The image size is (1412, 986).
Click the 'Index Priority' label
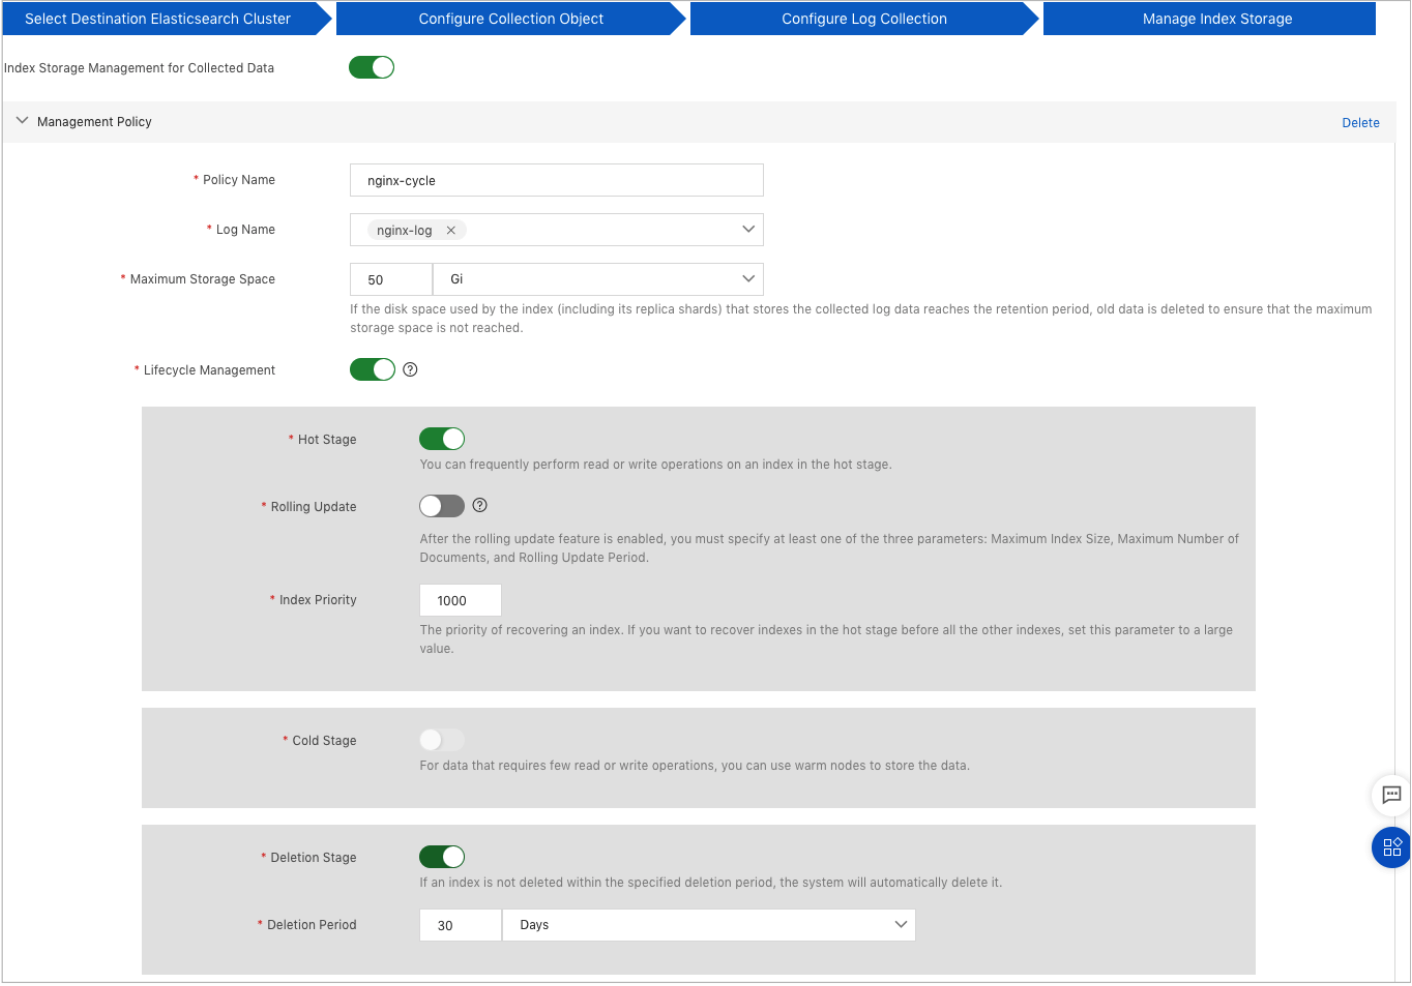[318, 600]
